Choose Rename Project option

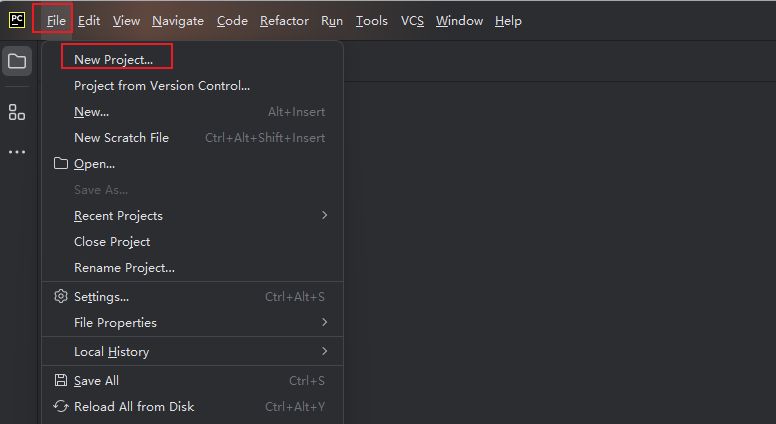[x=124, y=267]
